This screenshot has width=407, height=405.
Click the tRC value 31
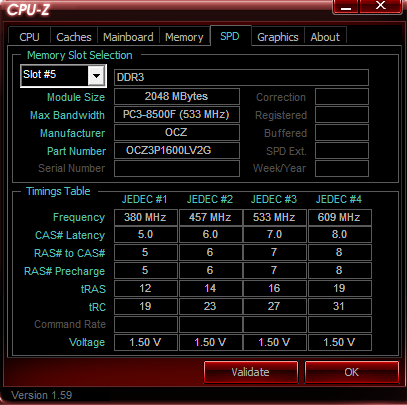pos(340,306)
